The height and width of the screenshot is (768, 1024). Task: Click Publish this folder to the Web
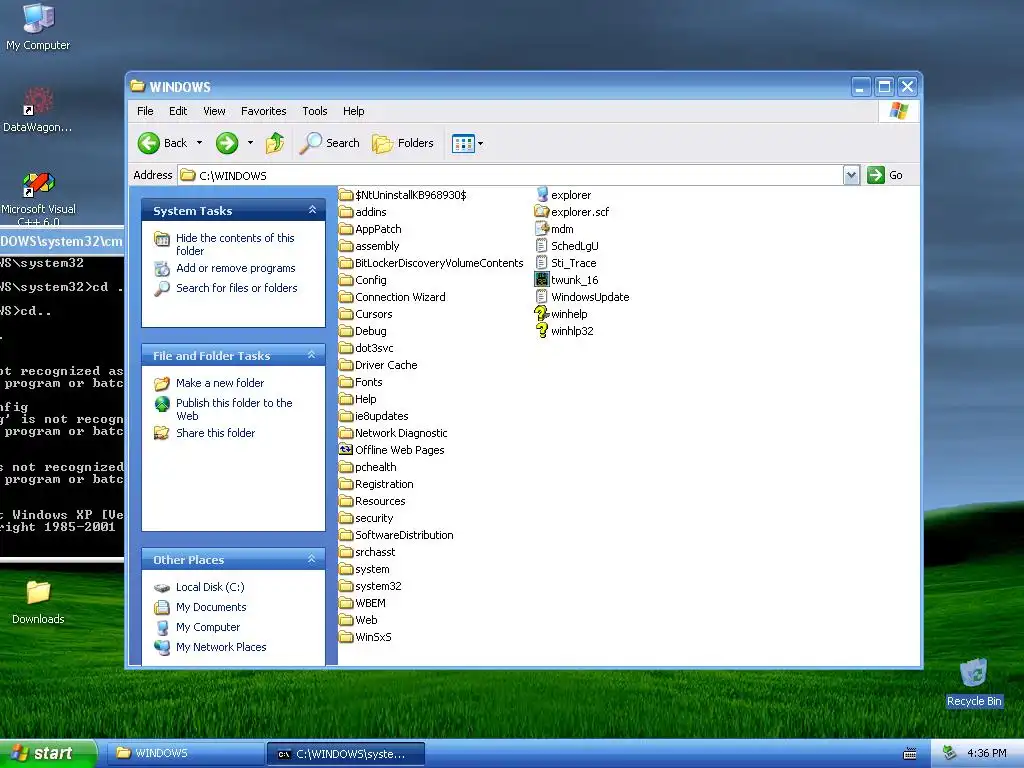click(234, 409)
